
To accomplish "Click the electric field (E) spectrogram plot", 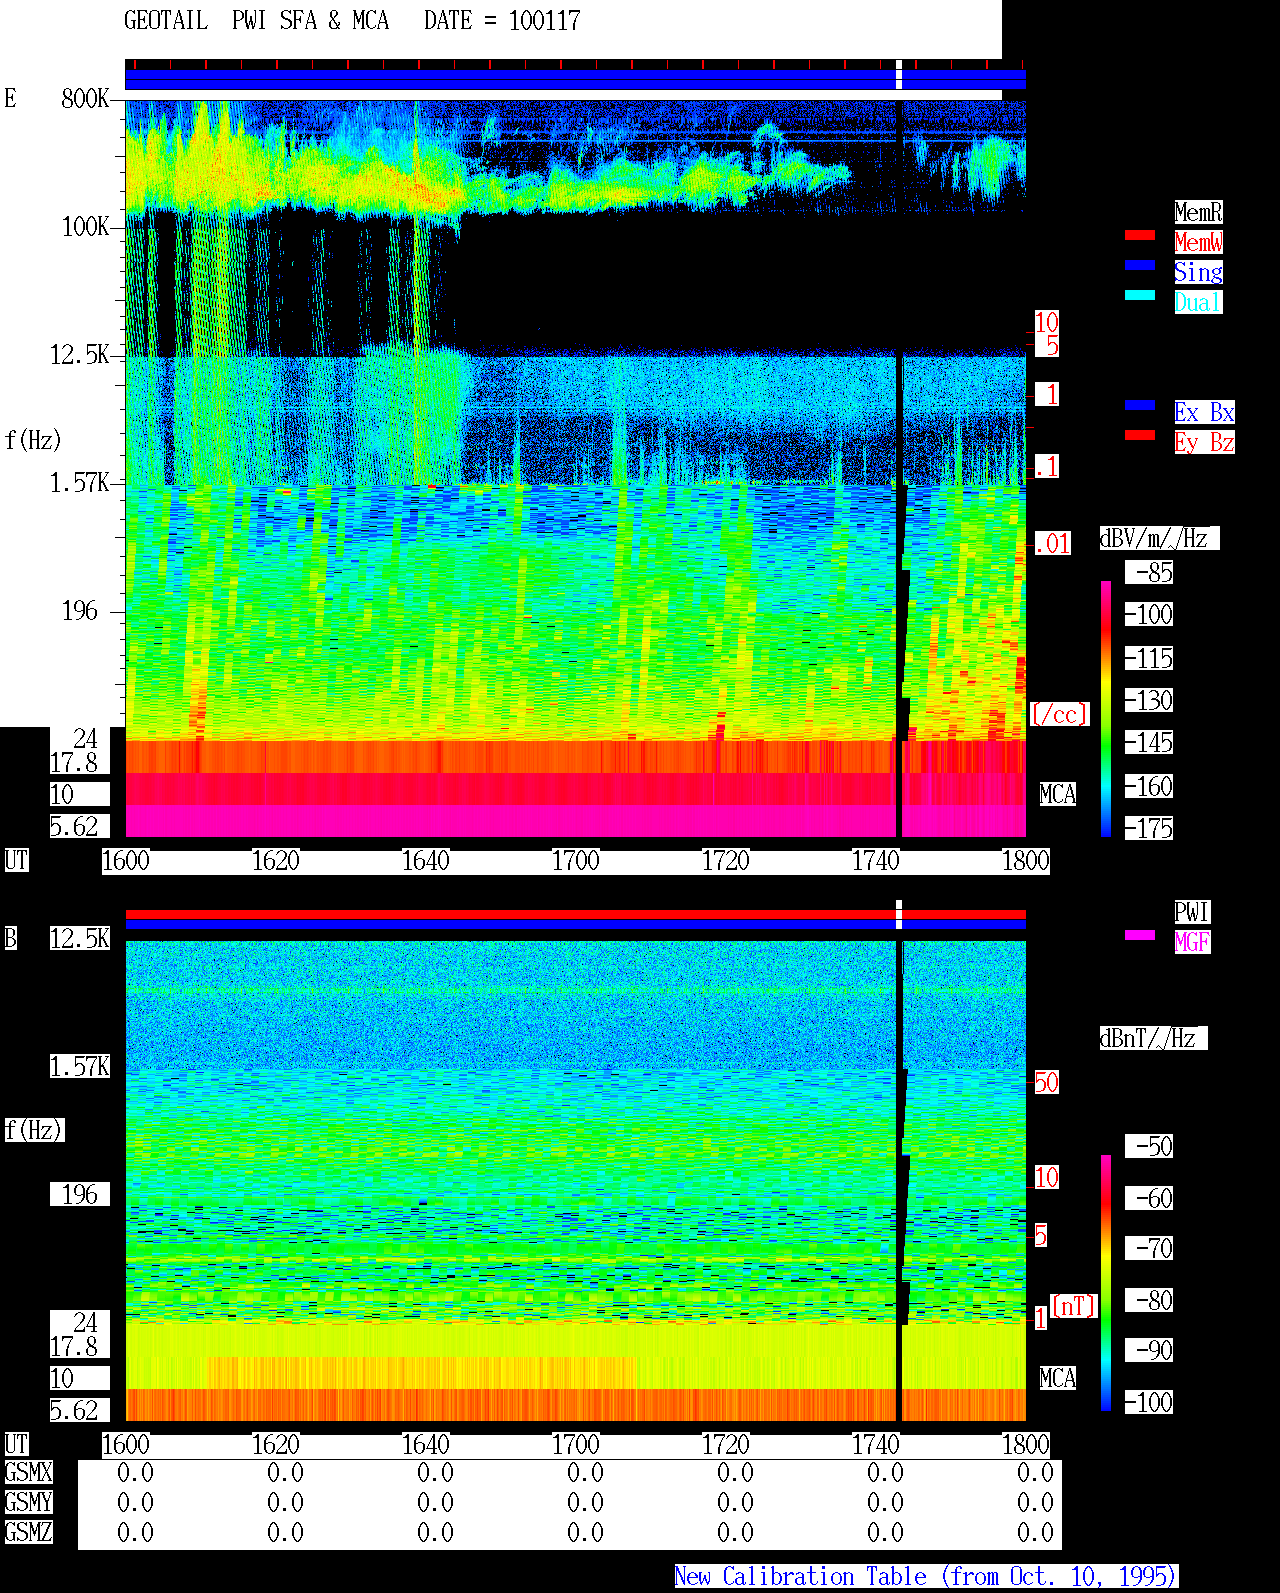I will (575, 469).
